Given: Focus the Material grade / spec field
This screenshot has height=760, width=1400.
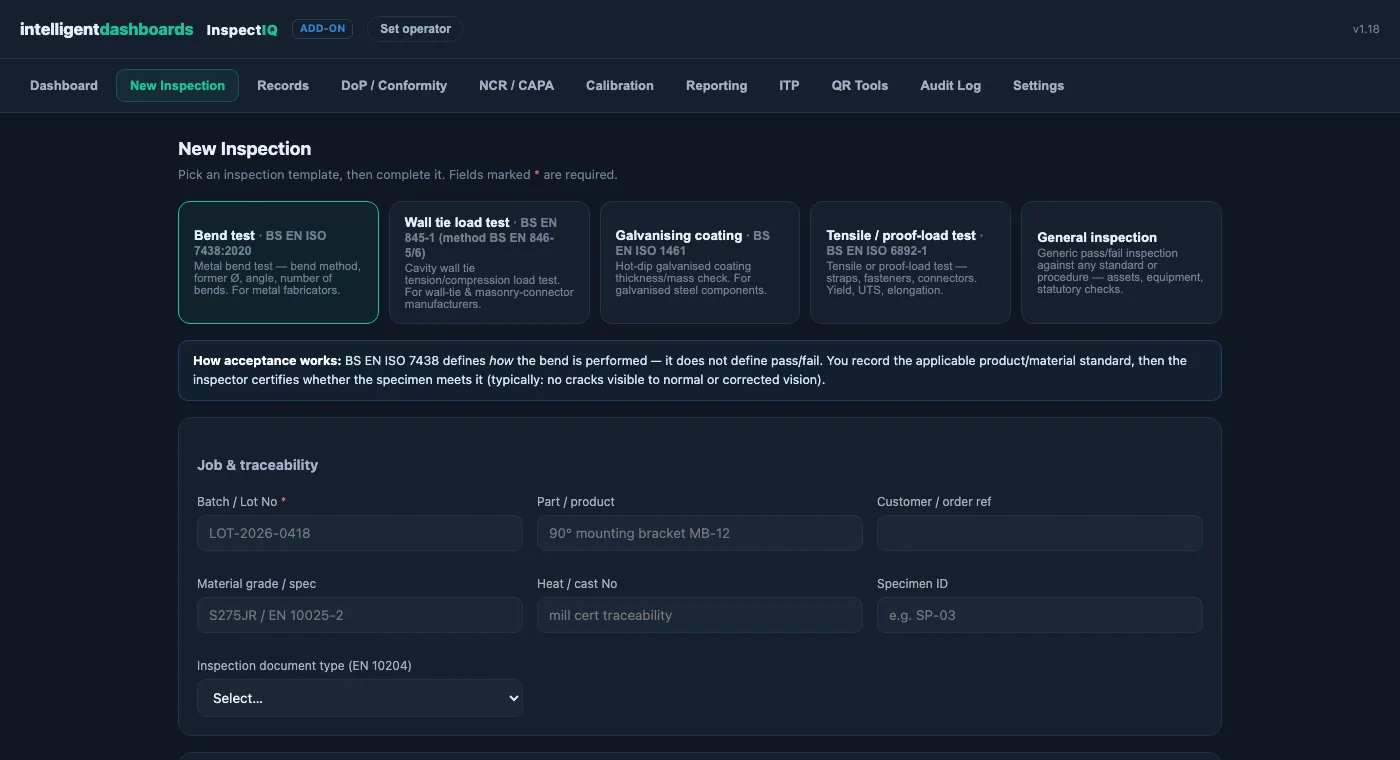Looking at the screenshot, I should pyautogui.click(x=360, y=615).
